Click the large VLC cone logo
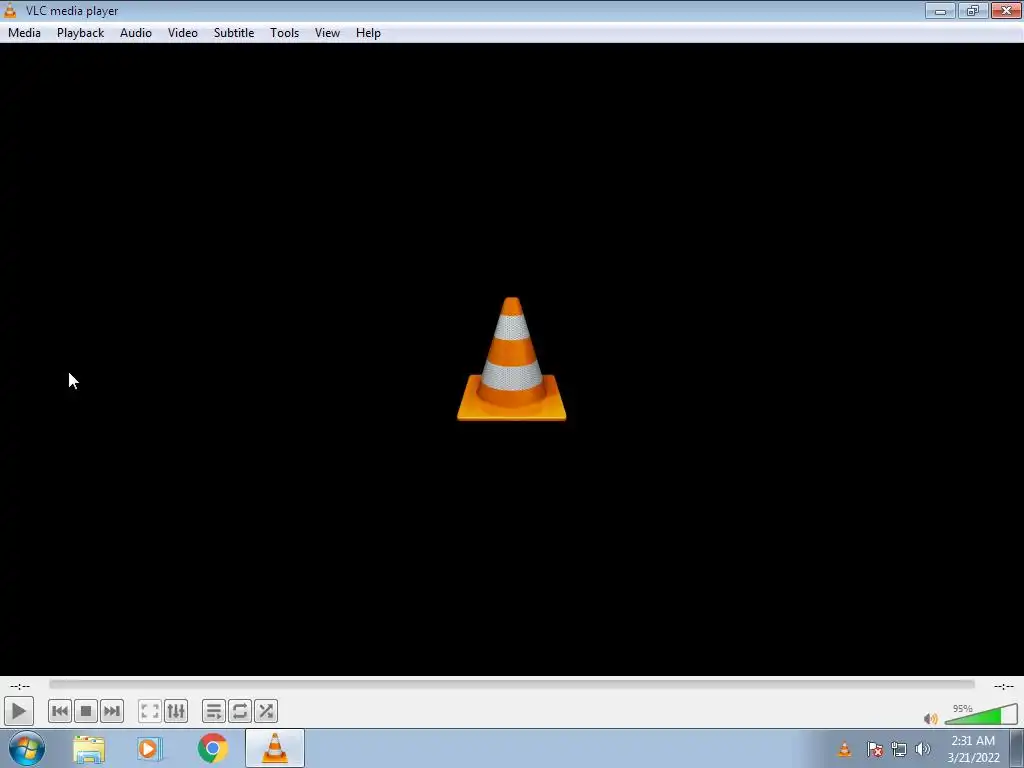 (x=511, y=359)
